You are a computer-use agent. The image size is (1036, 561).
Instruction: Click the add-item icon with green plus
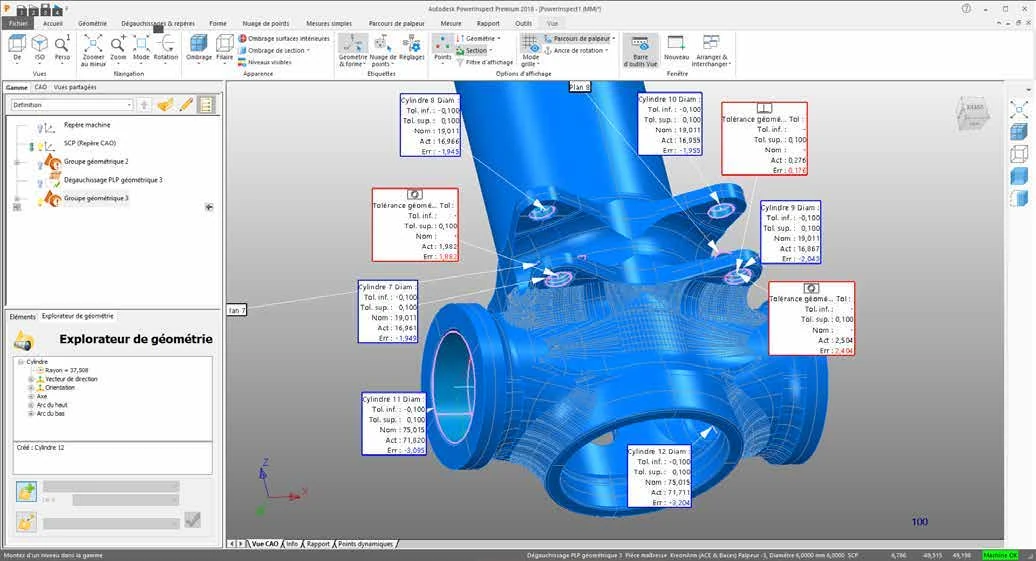coord(26,492)
